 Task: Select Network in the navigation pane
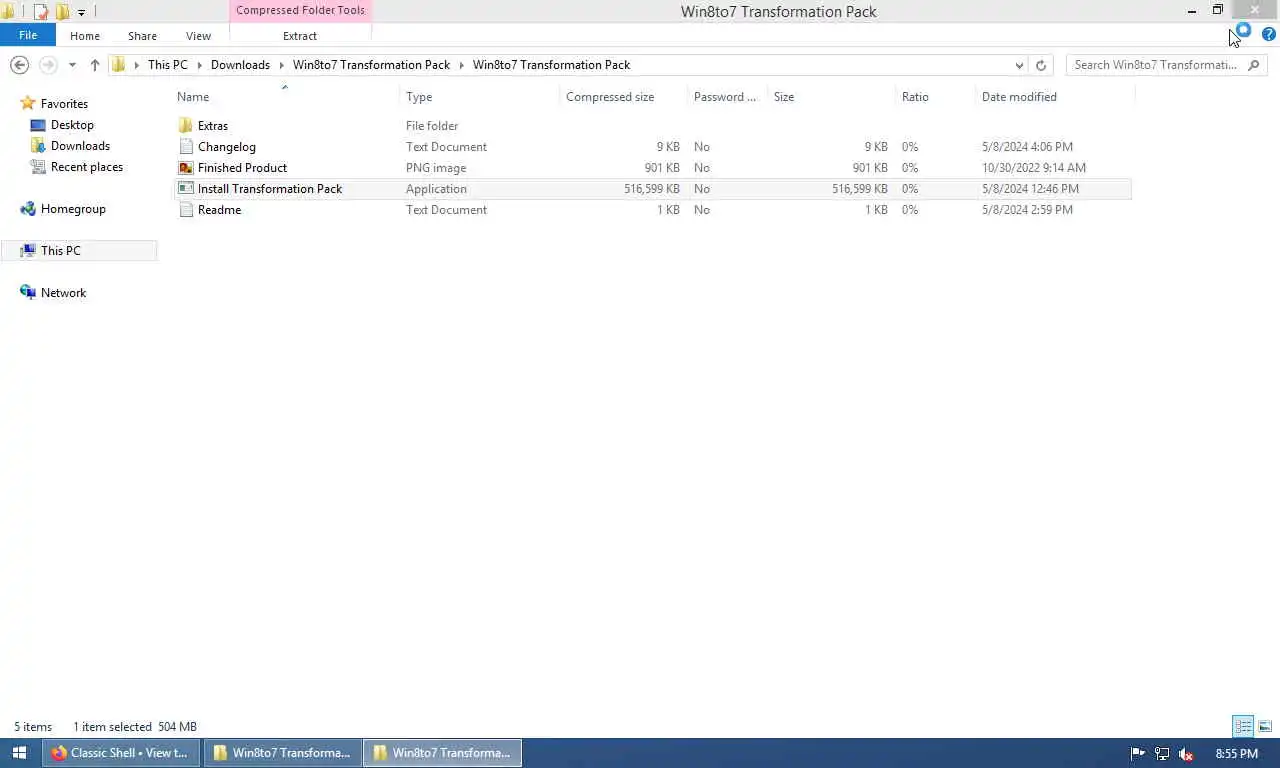click(x=63, y=293)
